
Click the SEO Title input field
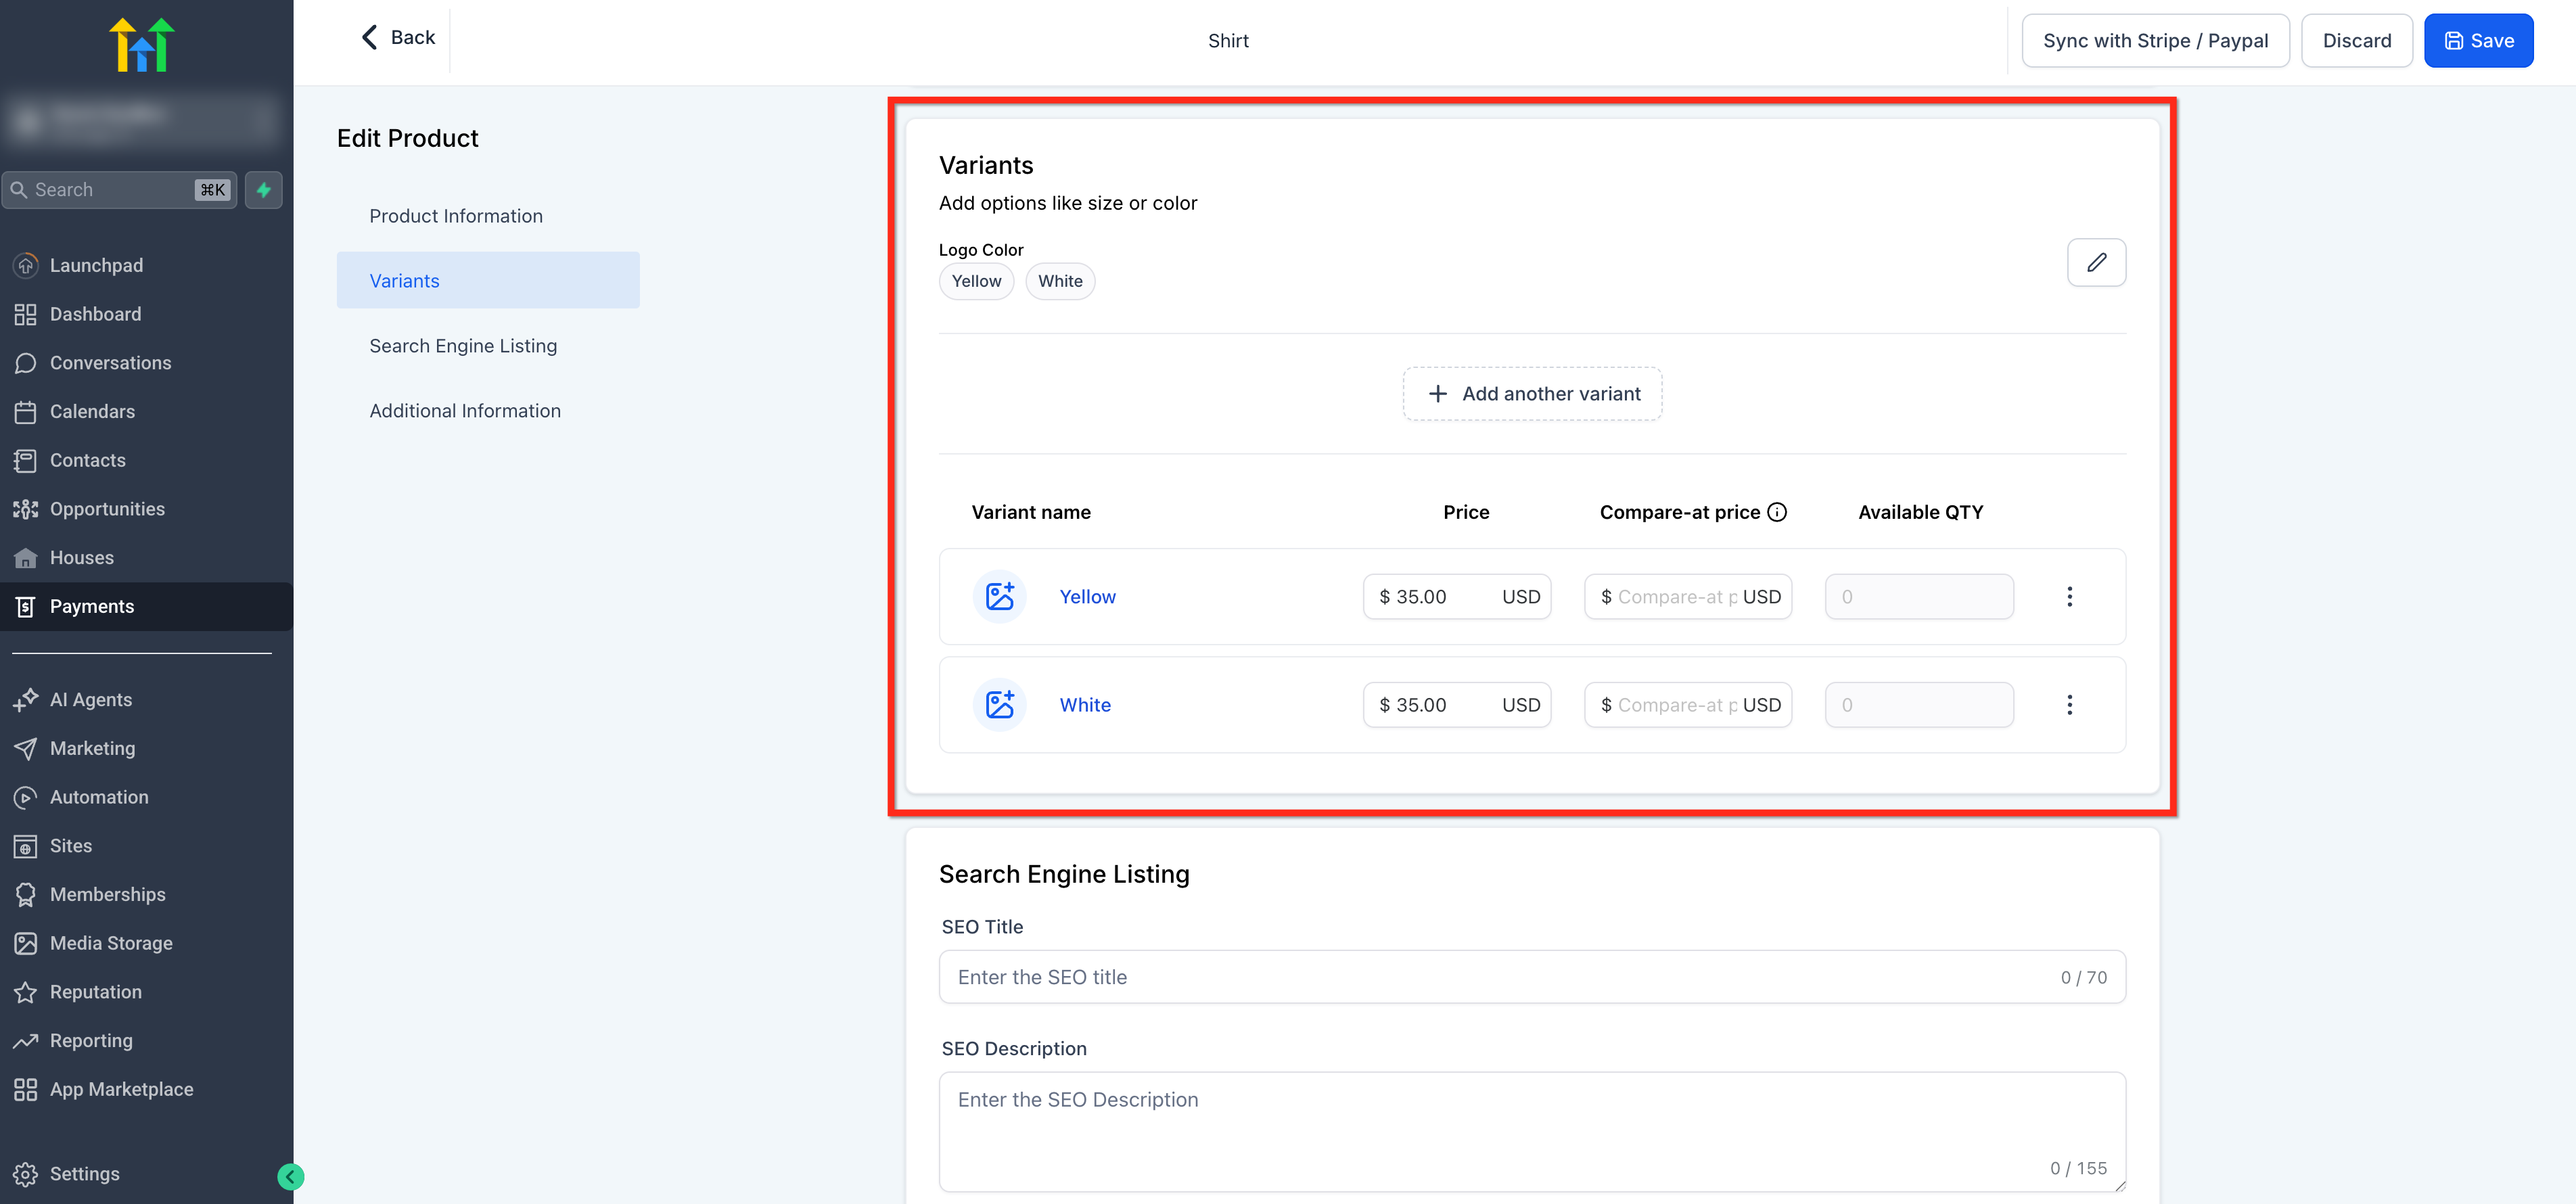tap(1500, 977)
